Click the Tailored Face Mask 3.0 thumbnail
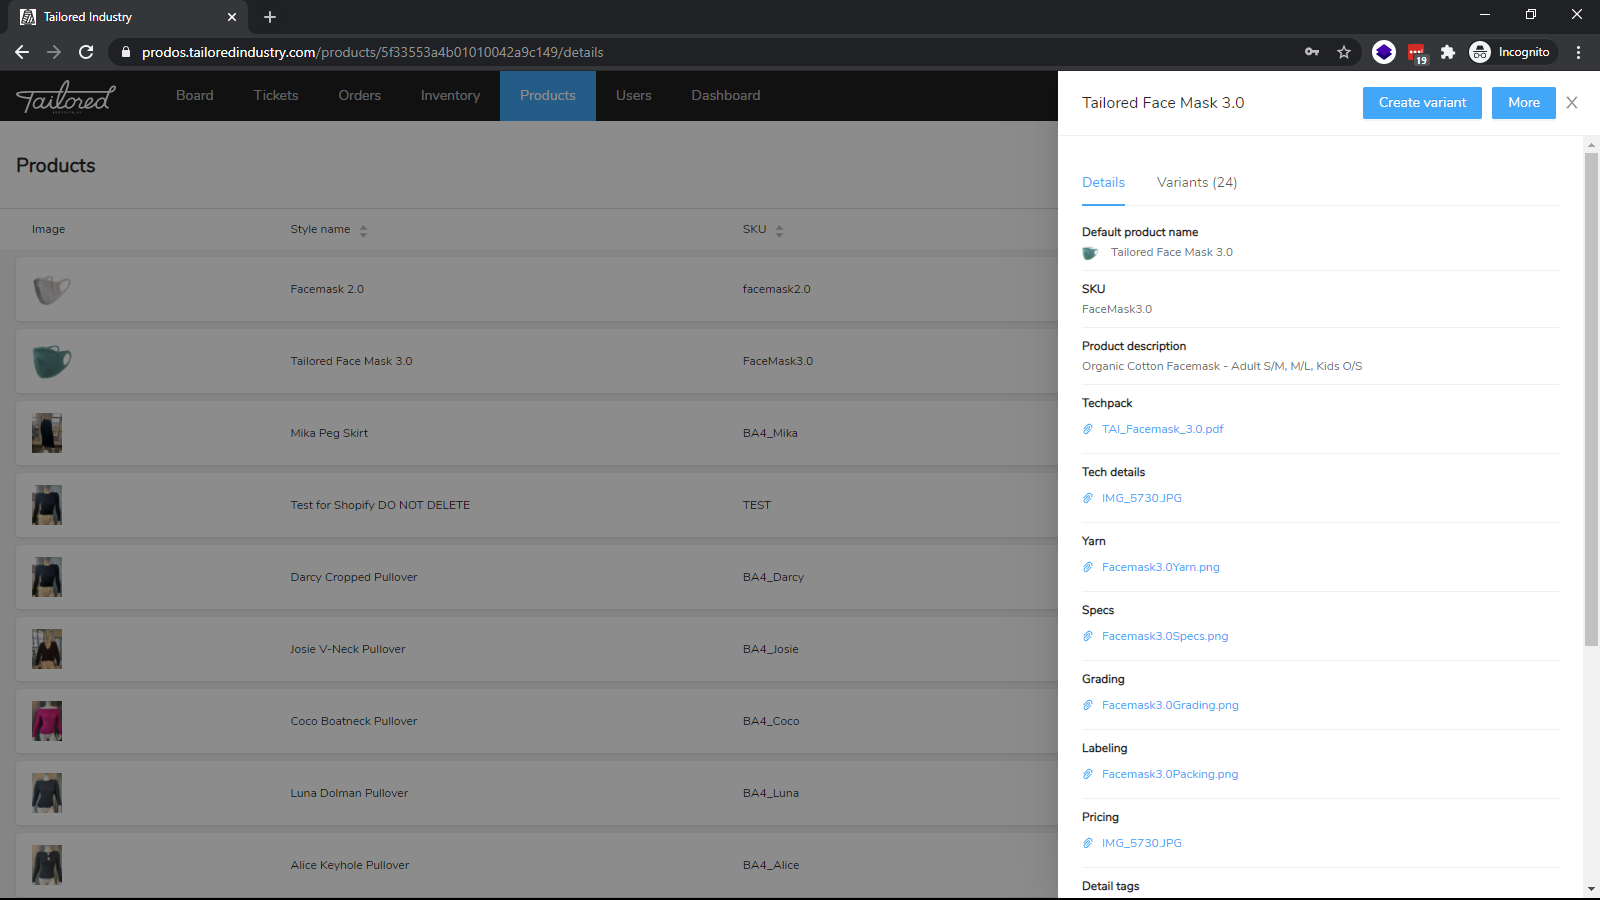 pos(51,361)
